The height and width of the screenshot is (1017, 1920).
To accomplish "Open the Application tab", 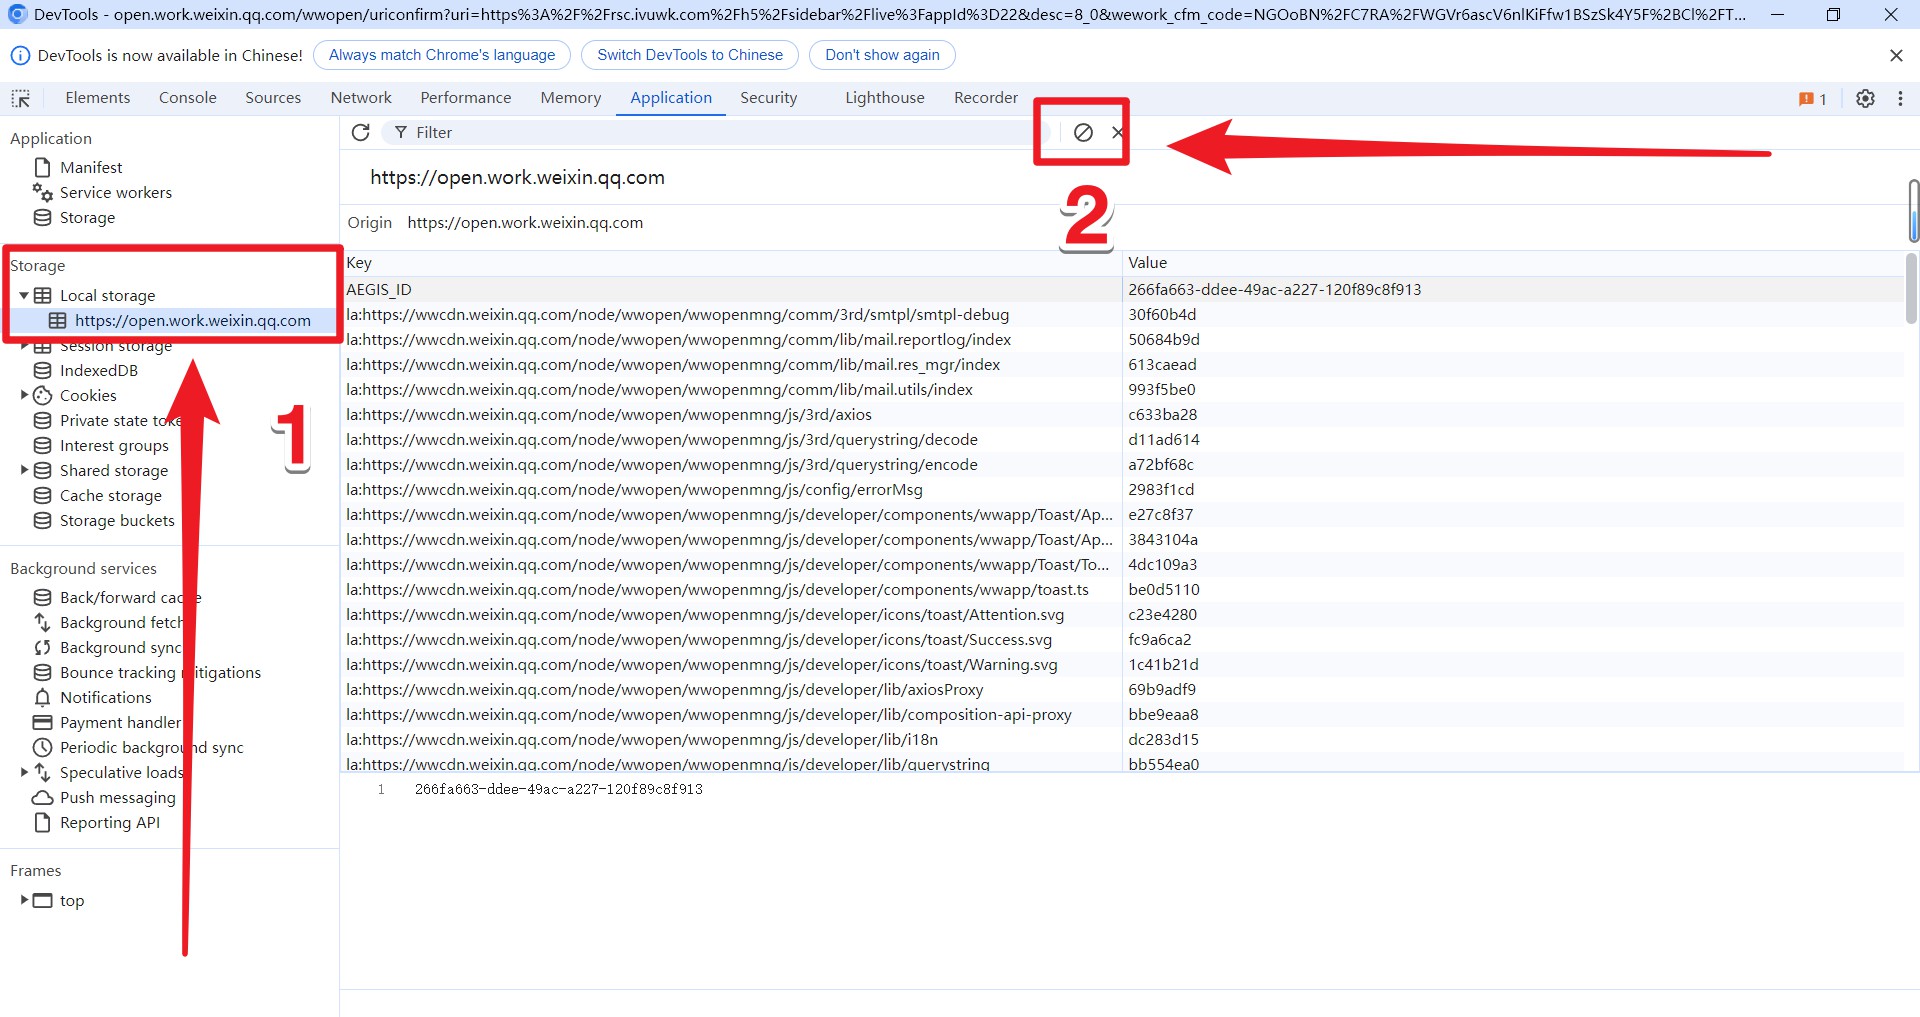I will (671, 98).
